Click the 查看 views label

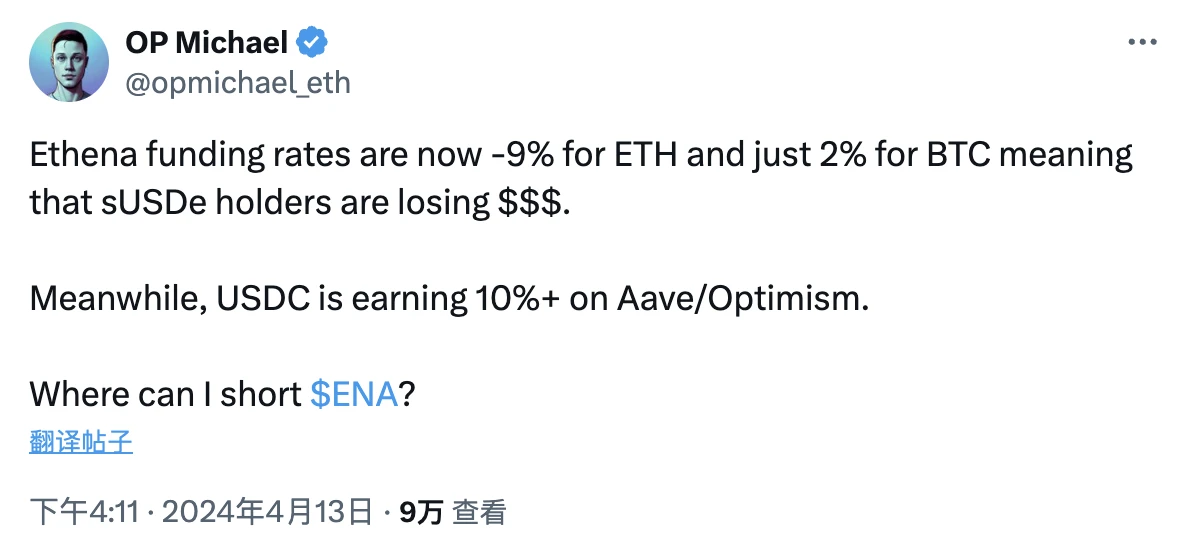click(479, 513)
